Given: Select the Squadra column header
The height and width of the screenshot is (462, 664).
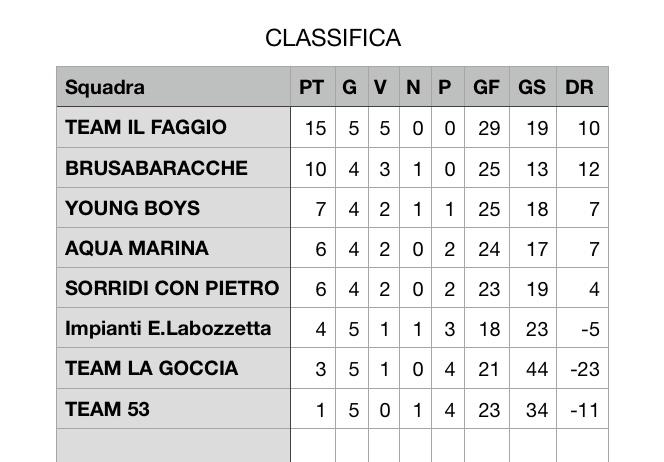Looking at the screenshot, I should point(174,86).
